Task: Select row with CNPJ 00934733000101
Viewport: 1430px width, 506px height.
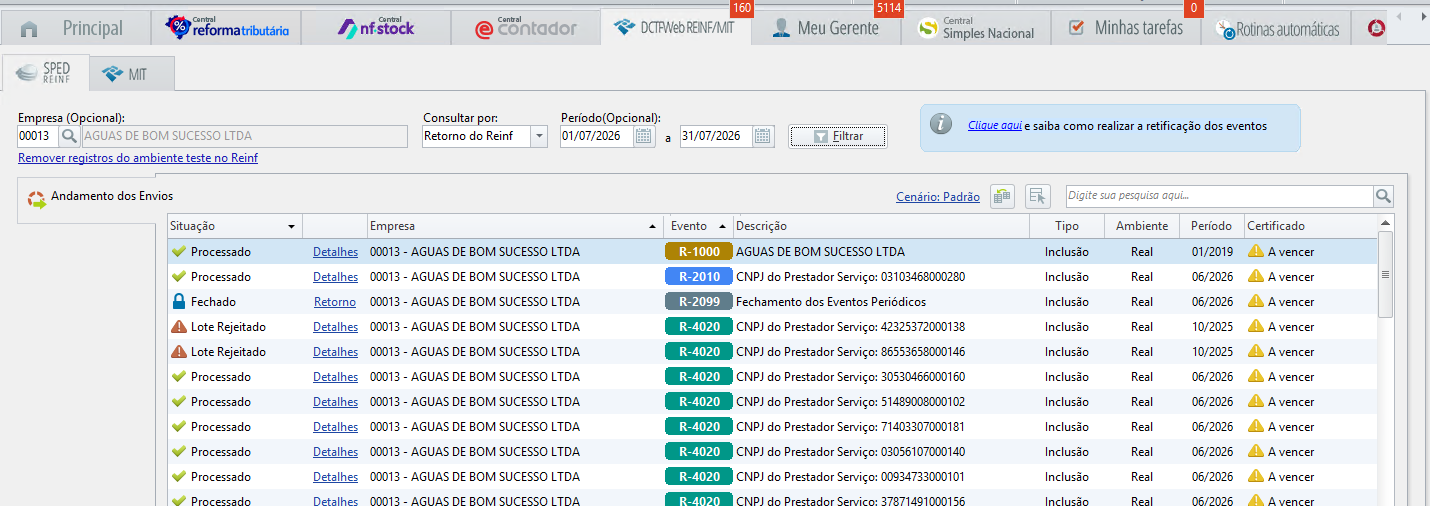Action: tap(772, 477)
